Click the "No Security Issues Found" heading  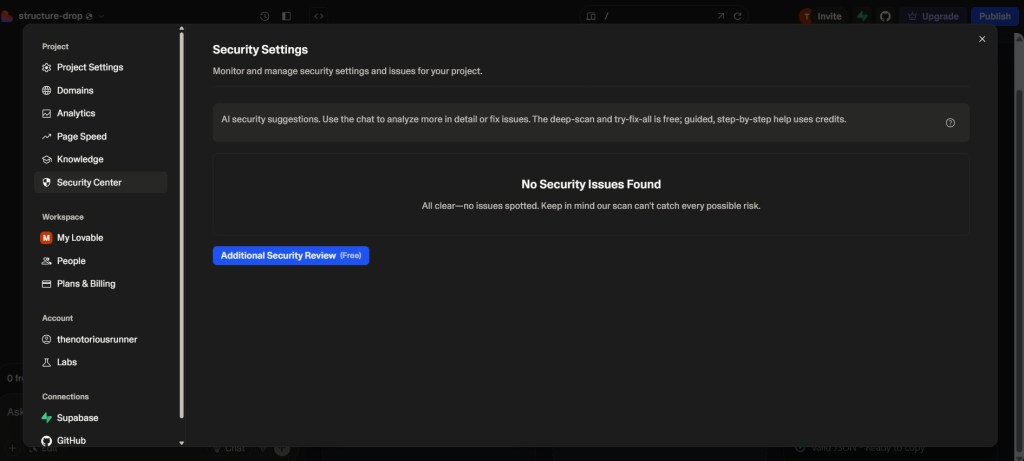(x=591, y=185)
